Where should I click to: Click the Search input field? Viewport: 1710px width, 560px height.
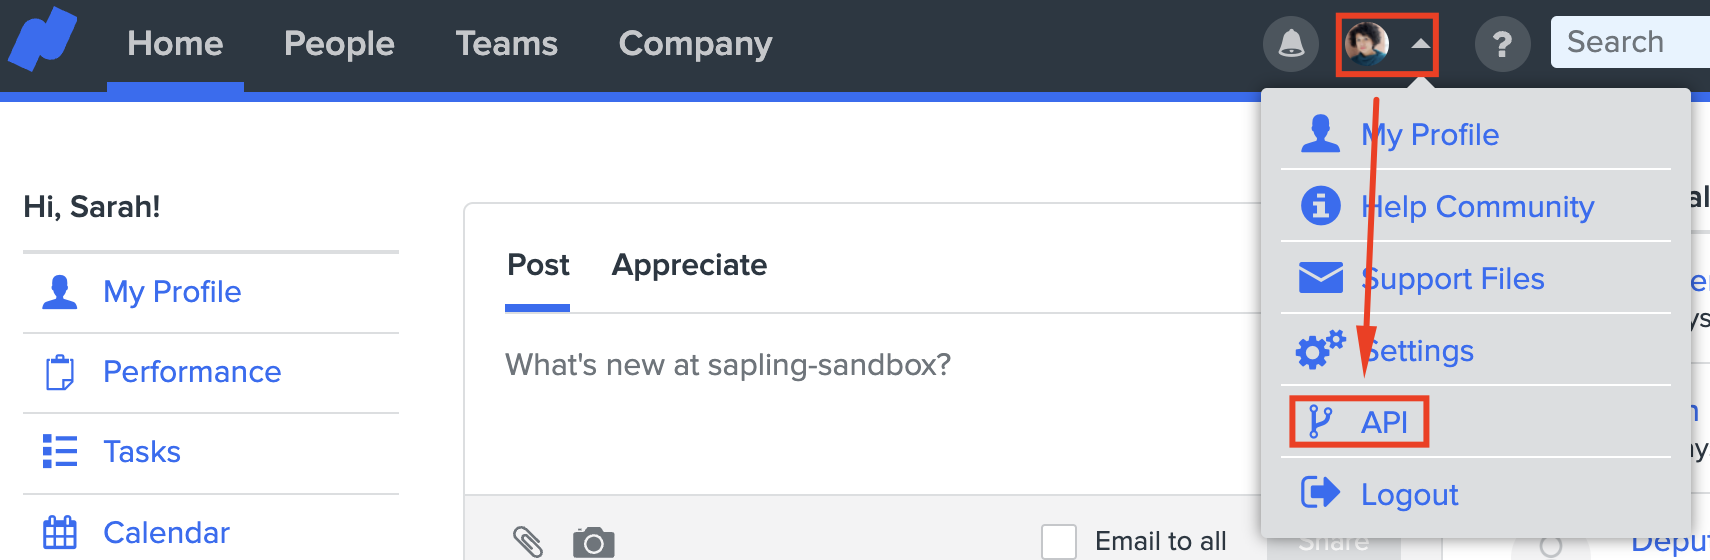(1630, 42)
